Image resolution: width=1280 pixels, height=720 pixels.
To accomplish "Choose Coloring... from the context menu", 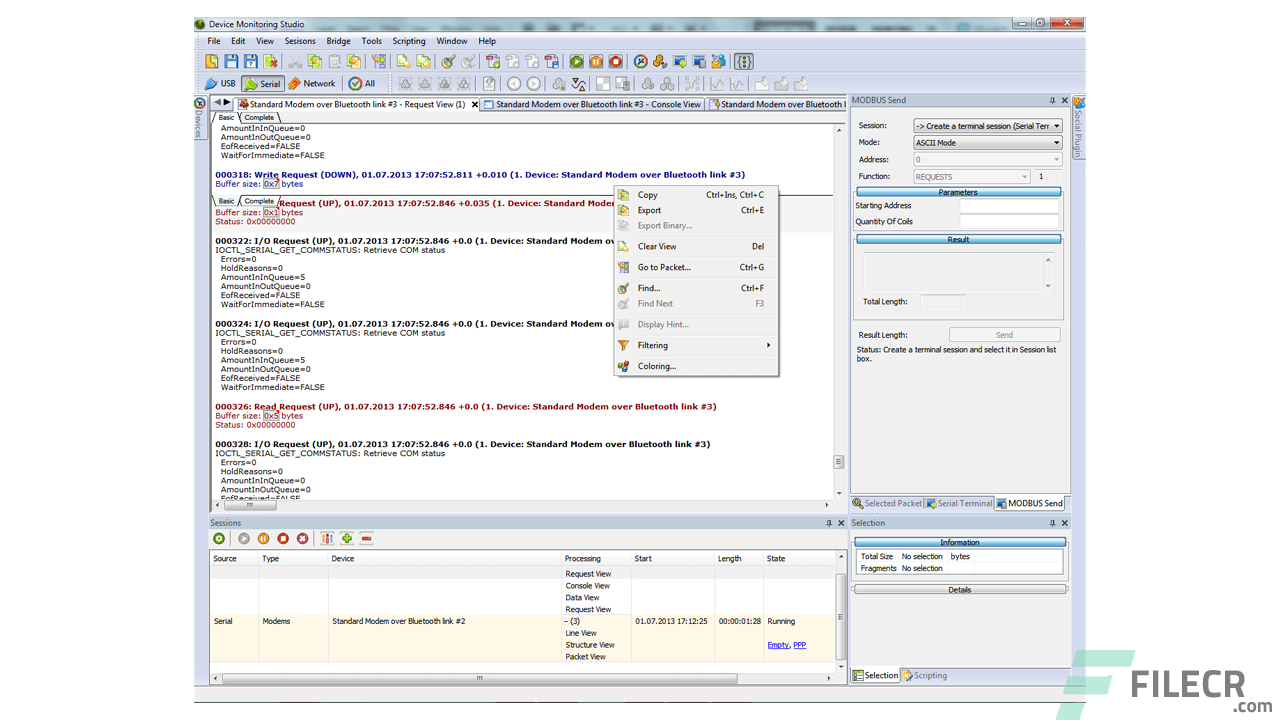I will pyautogui.click(x=696, y=366).
